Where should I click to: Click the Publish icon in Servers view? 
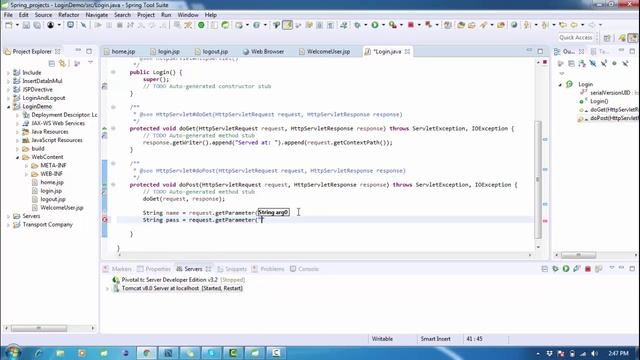598,269
